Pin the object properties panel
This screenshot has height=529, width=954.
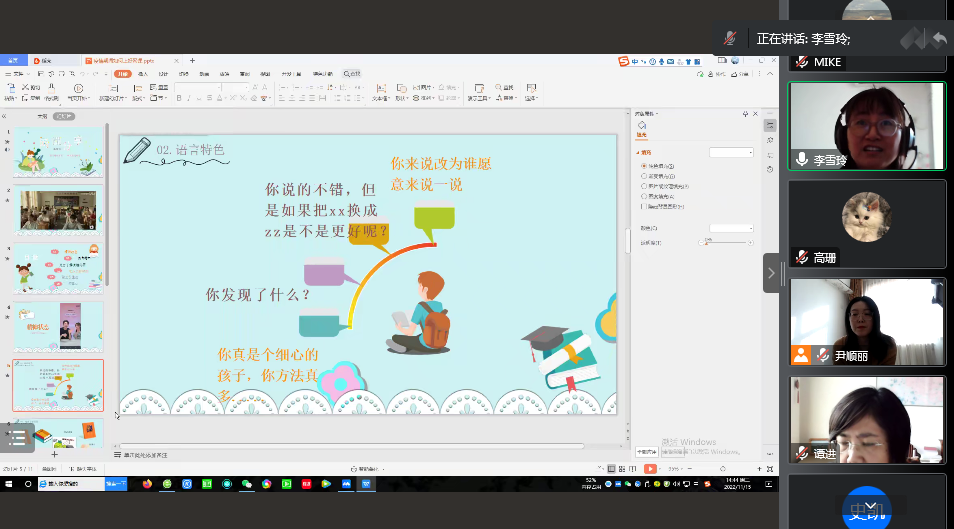pos(747,114)
